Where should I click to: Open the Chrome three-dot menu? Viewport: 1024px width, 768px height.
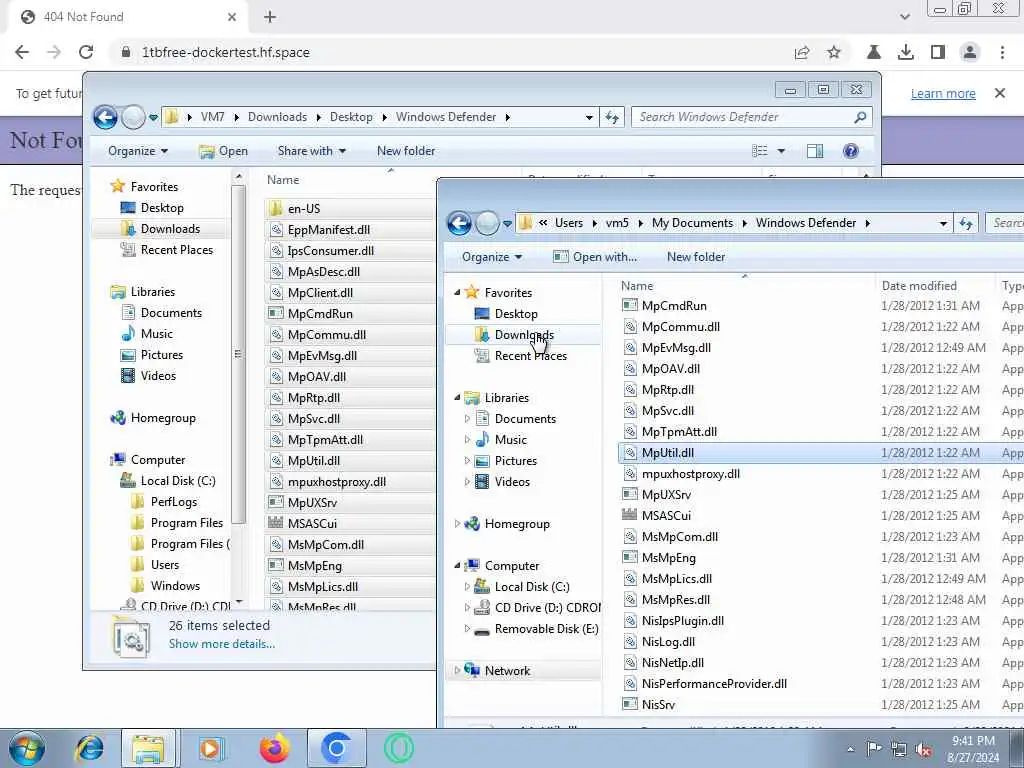click(1002, 52)
